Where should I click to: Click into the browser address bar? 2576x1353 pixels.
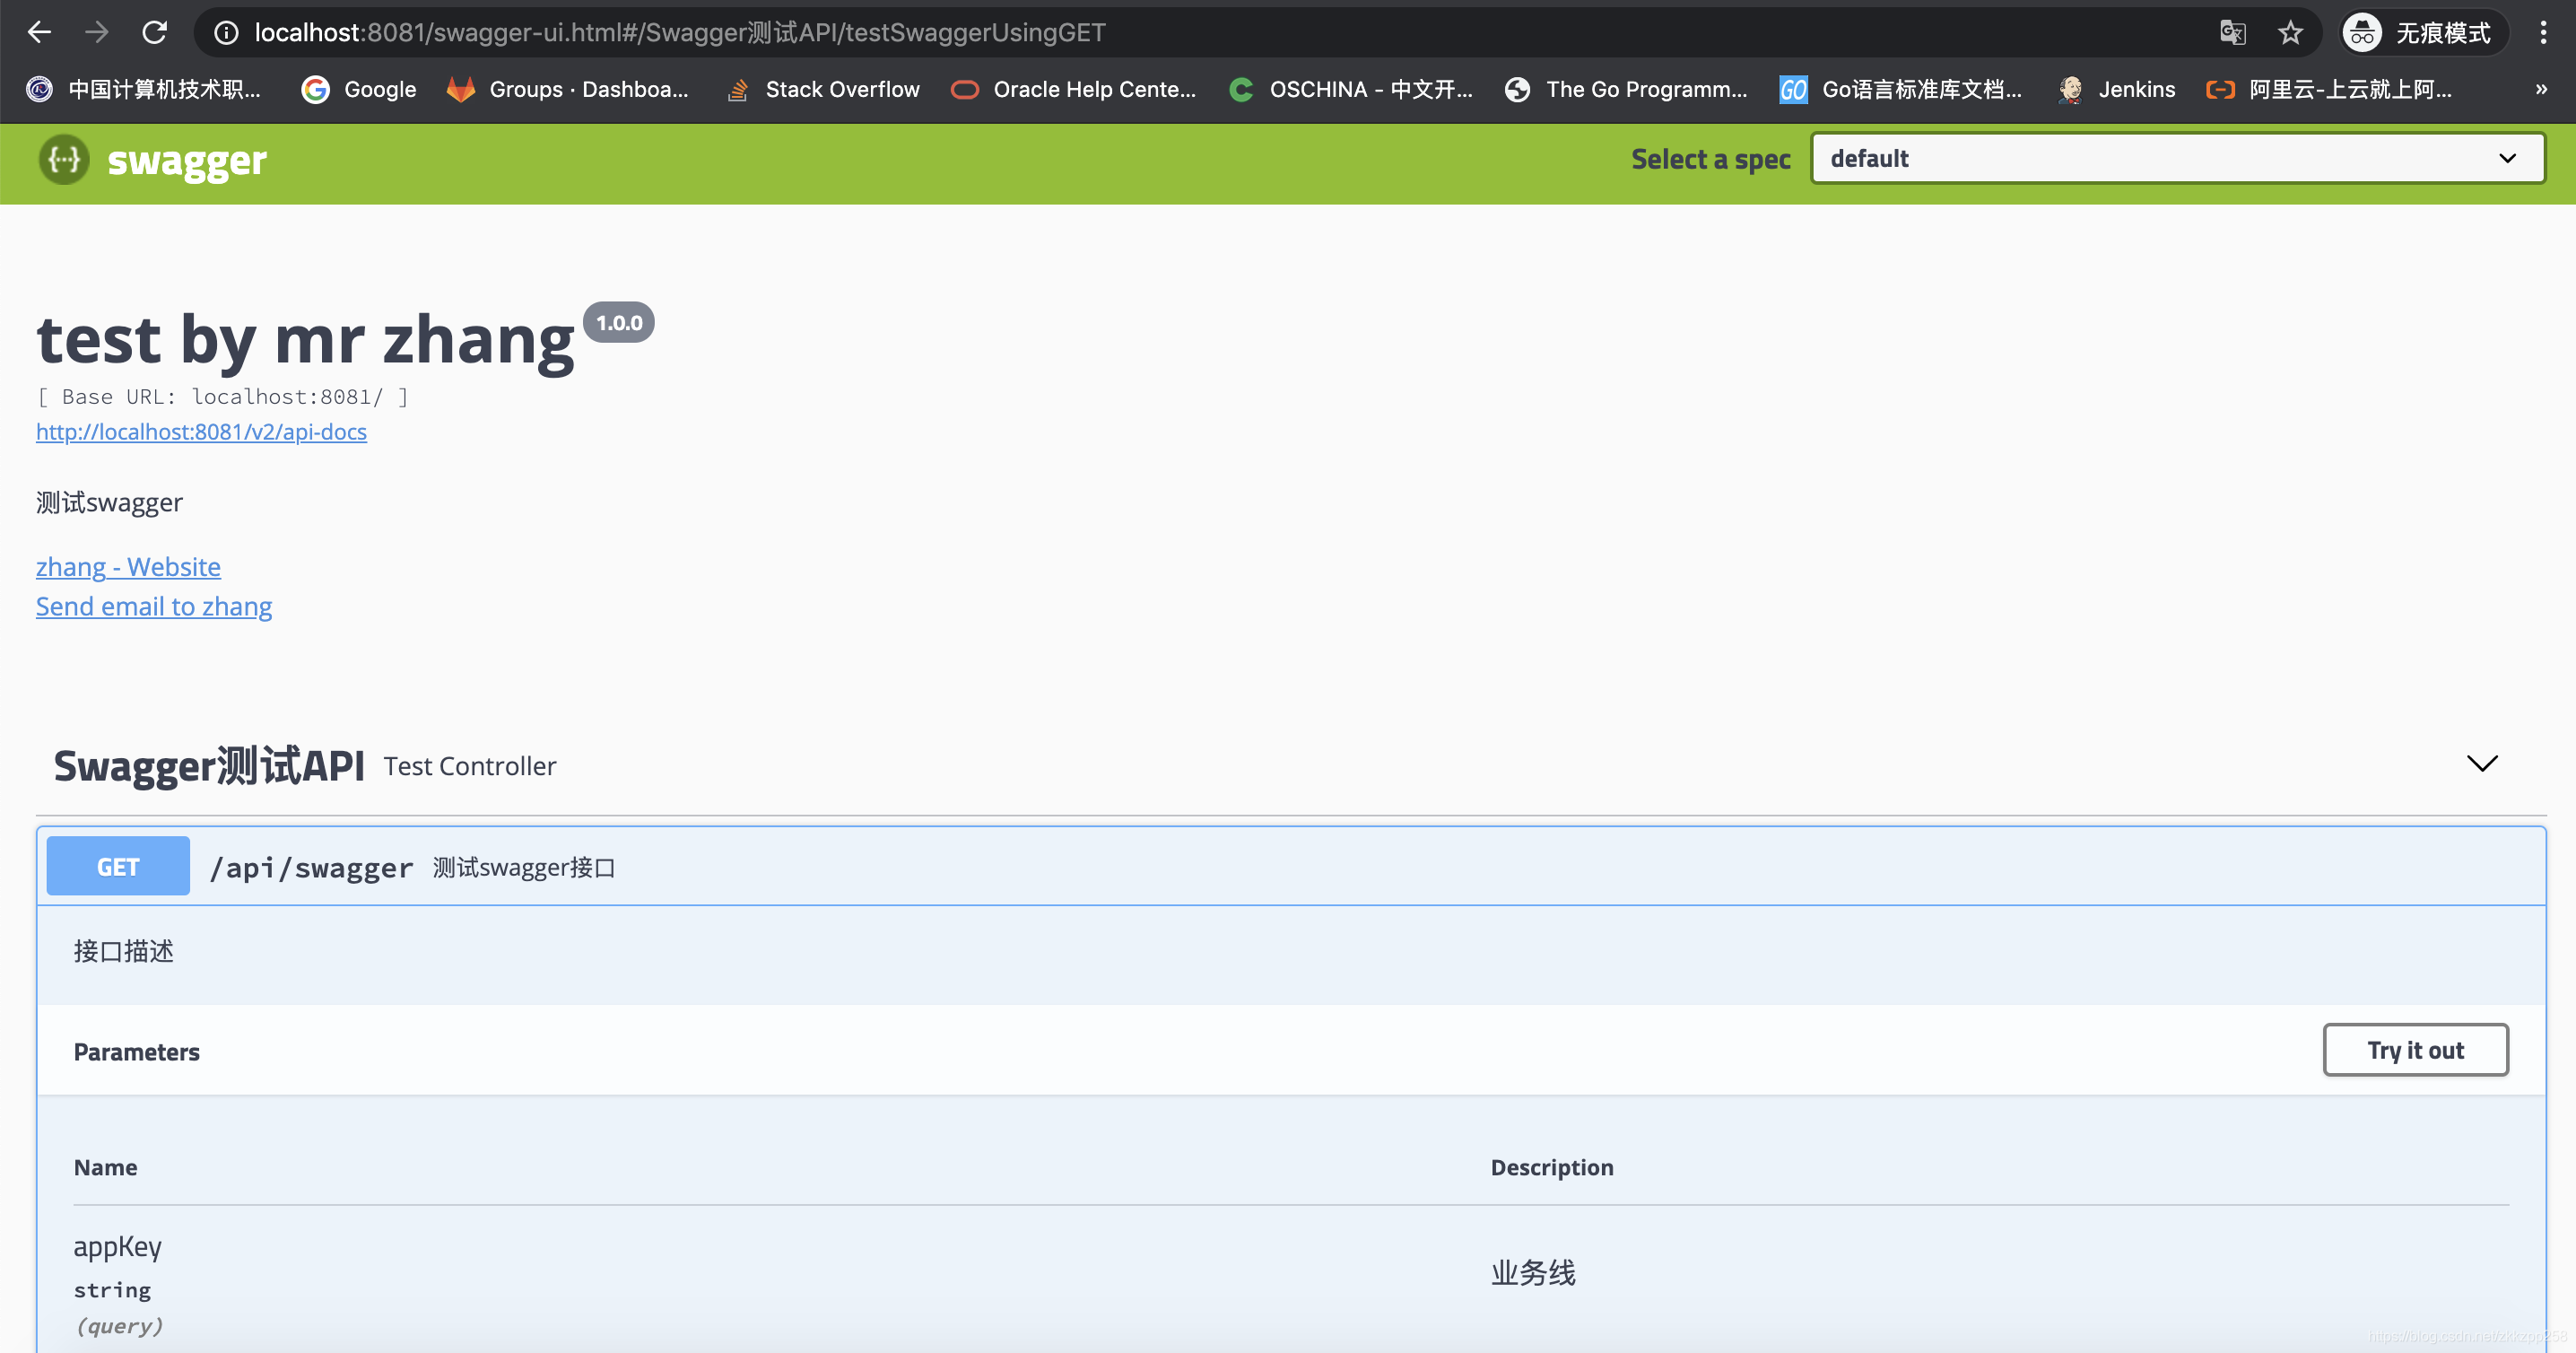point(1200,32)
